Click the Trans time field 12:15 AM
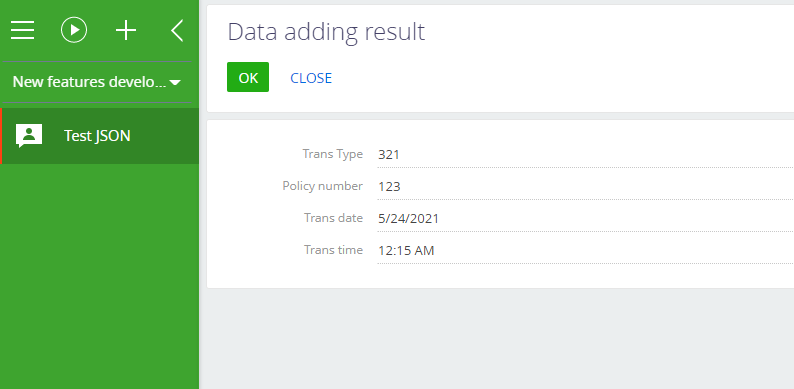Viewport: 794px width, 389px height. 585,250
